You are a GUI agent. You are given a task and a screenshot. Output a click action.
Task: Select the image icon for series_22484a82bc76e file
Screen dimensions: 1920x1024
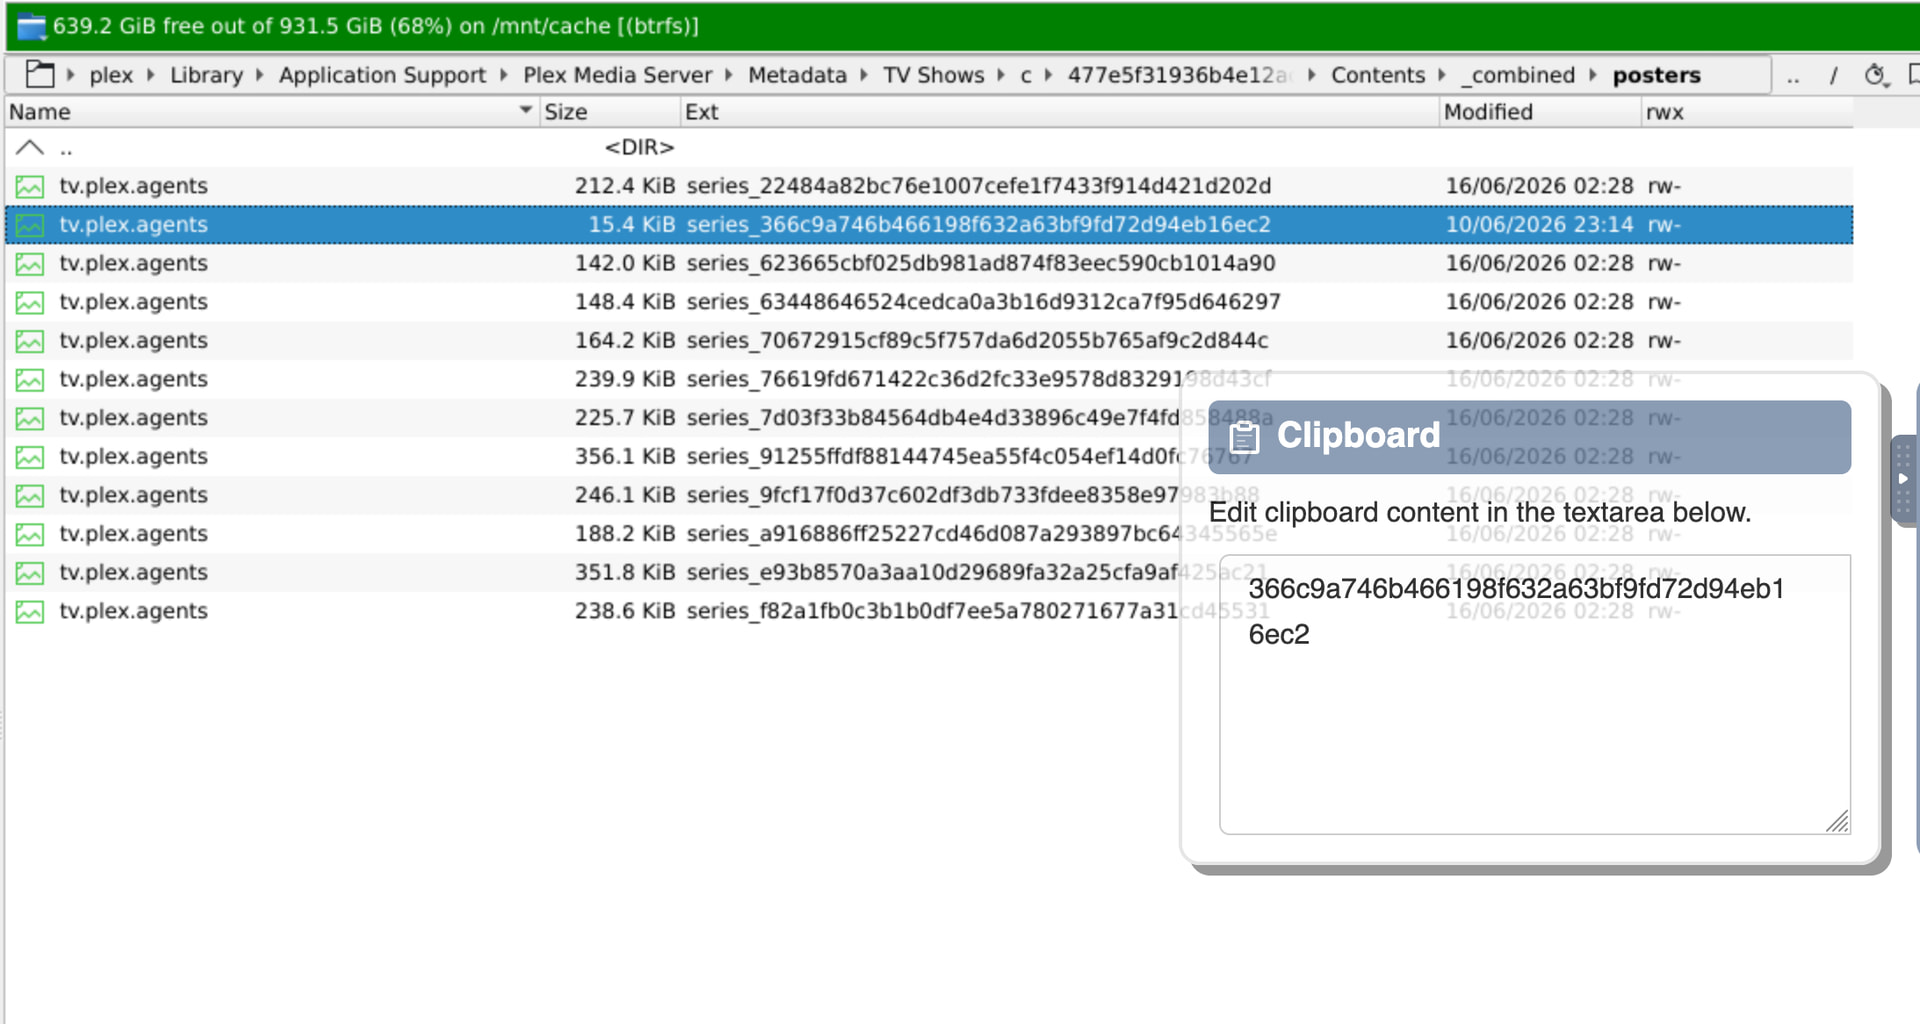30,187
